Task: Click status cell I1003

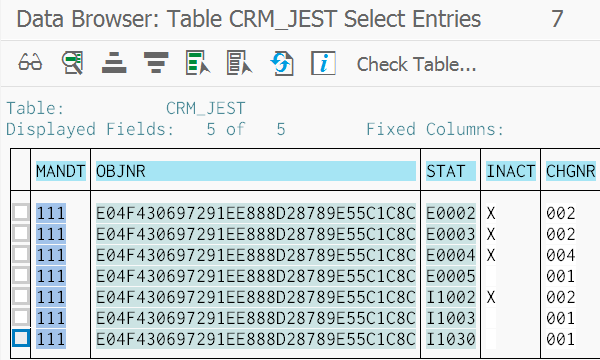Action: click(451, 318)
